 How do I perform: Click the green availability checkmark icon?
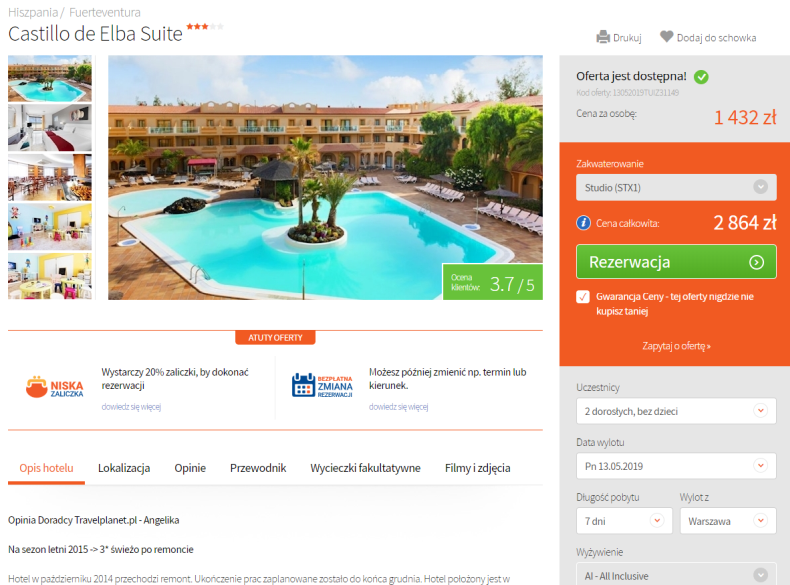click(701, 77)
